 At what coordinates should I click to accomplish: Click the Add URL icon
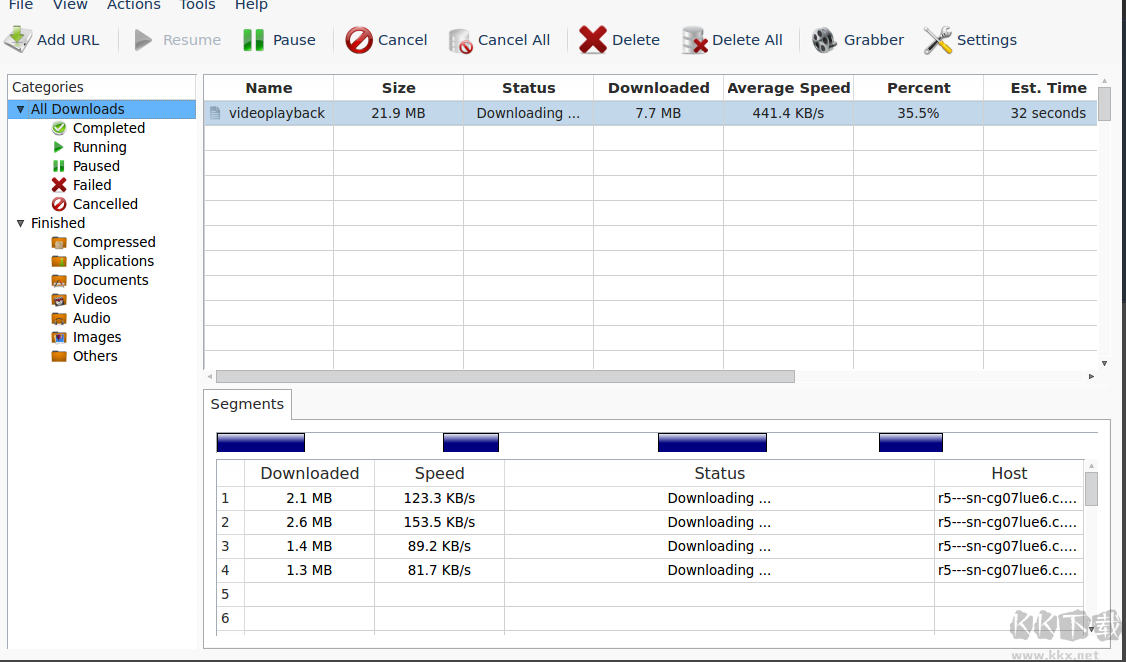tap(17, 39)
